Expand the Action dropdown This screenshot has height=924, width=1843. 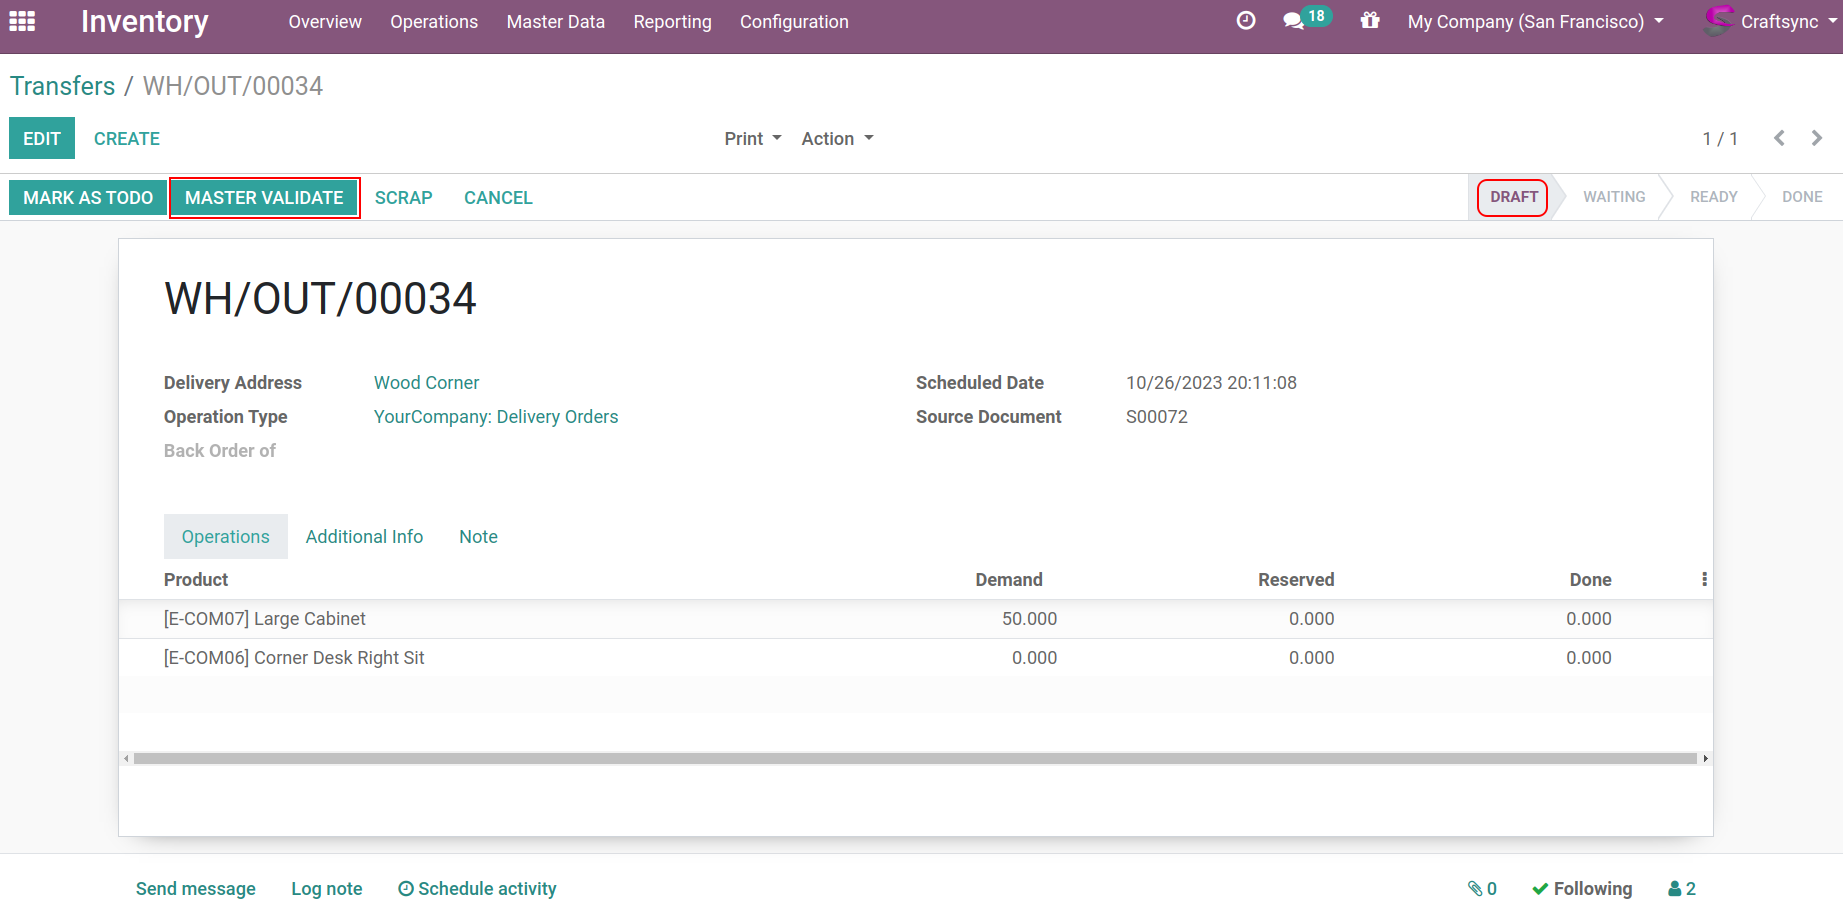(837, 139)
